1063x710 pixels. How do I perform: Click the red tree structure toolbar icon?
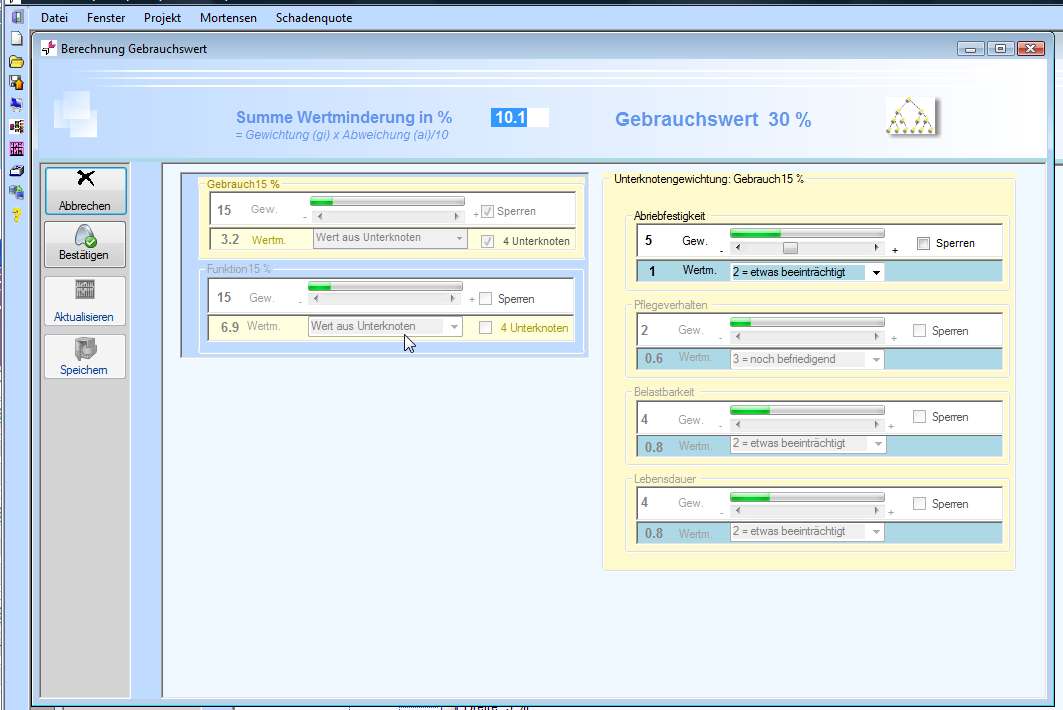click(x=16, y=127)
